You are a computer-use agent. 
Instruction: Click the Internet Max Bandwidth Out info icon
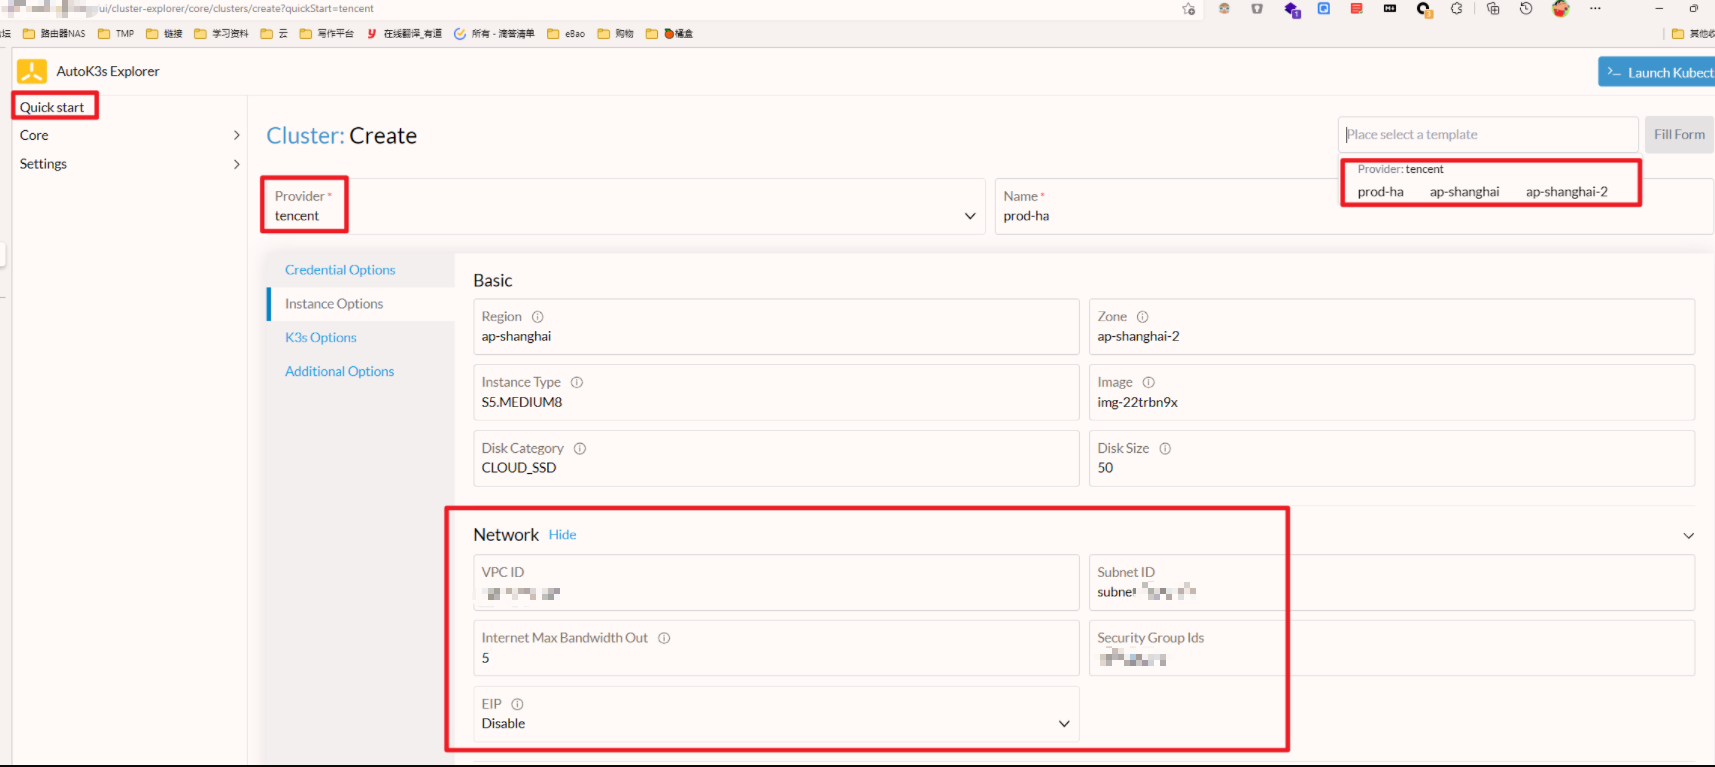pyautogui.click(x=664, y=638)
